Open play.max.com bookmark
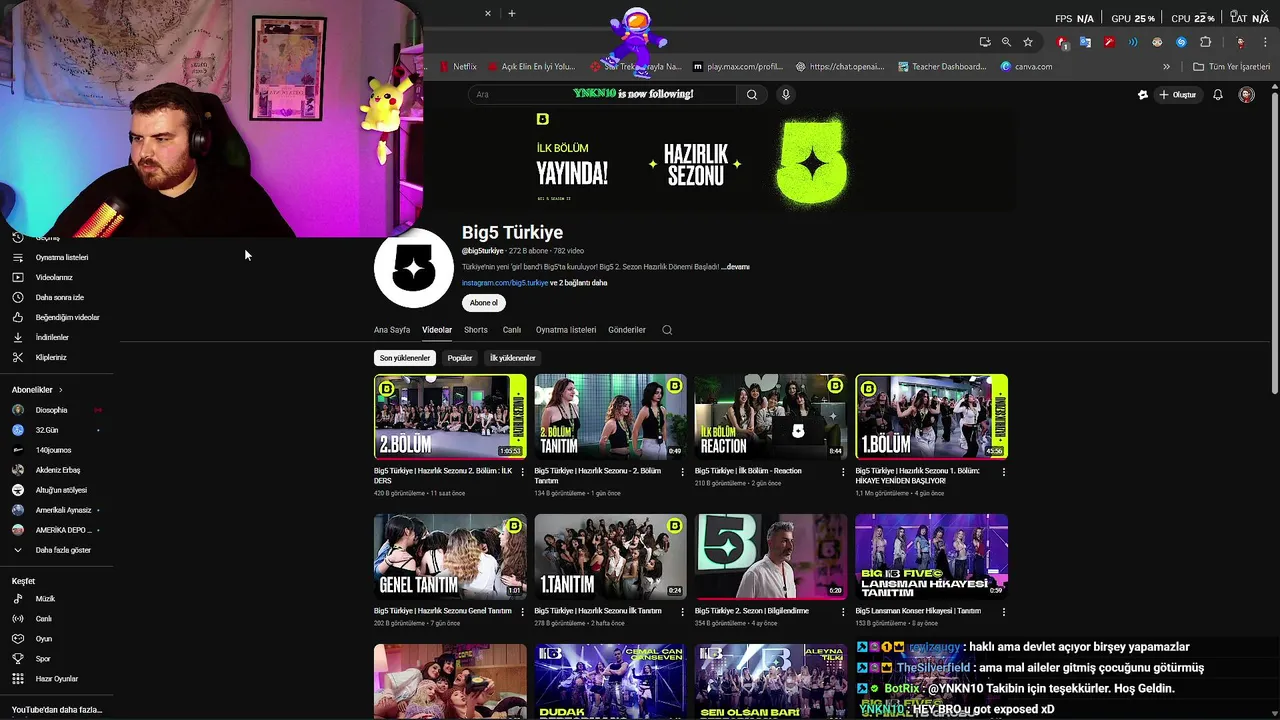1280x720 pixels. (x=738, y=67)
